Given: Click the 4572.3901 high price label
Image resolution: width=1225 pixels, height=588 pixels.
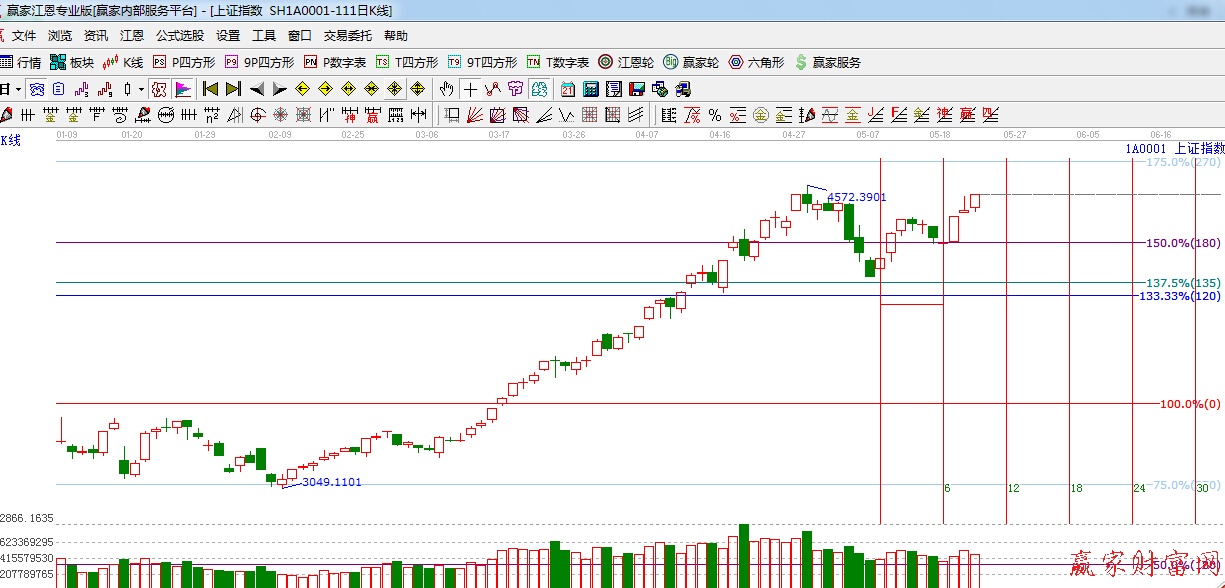Looking at the screenshot, I should [x=856, y=197].
